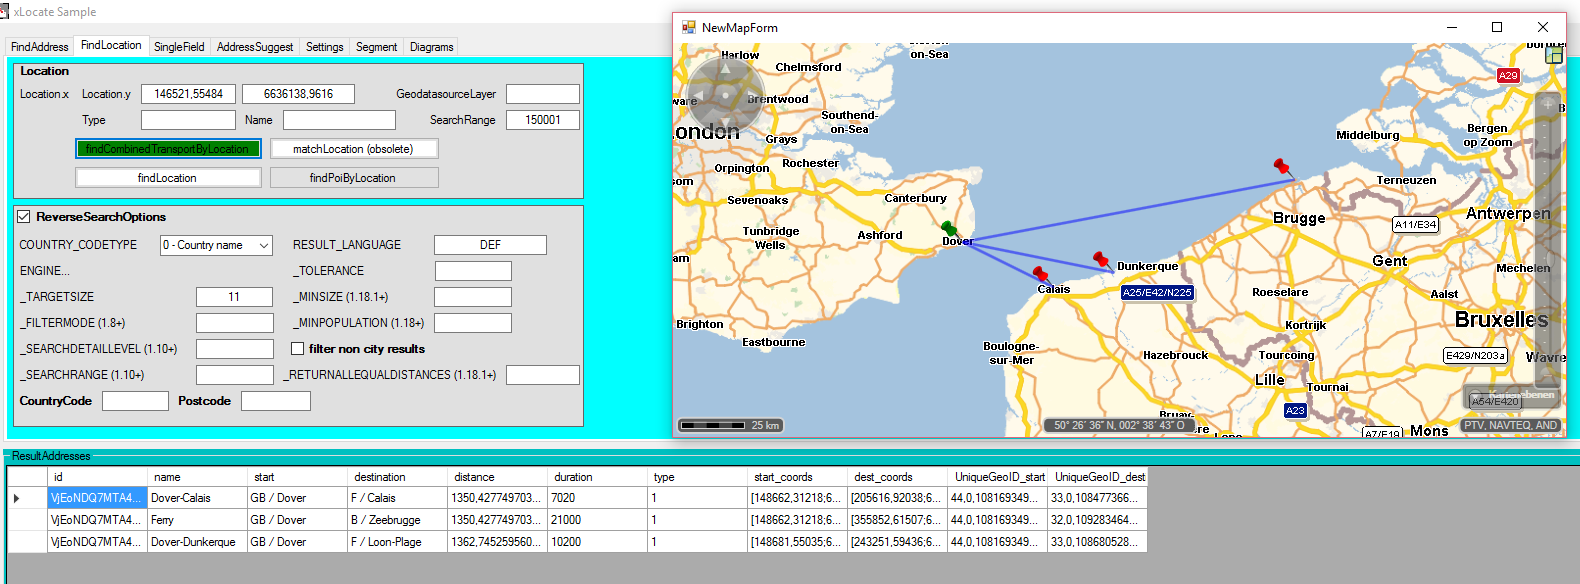Viewport: 1580px width, 584px height.
Task: Open the map overview icon top-right
Action: tap(1554, 55)
